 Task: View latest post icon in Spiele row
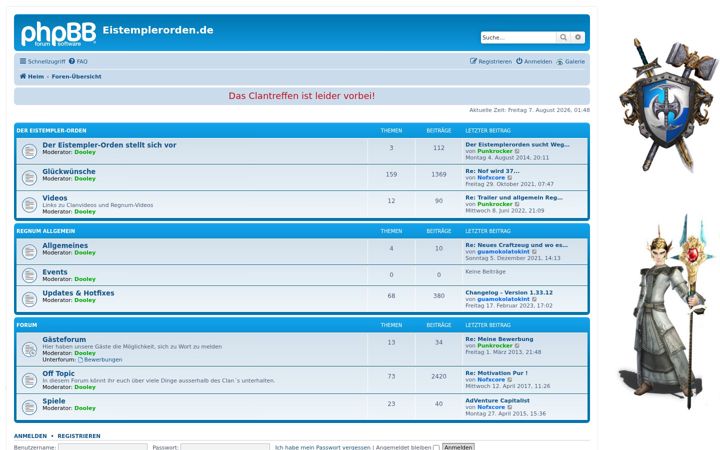pyautogui.click(x=510, y=407)
